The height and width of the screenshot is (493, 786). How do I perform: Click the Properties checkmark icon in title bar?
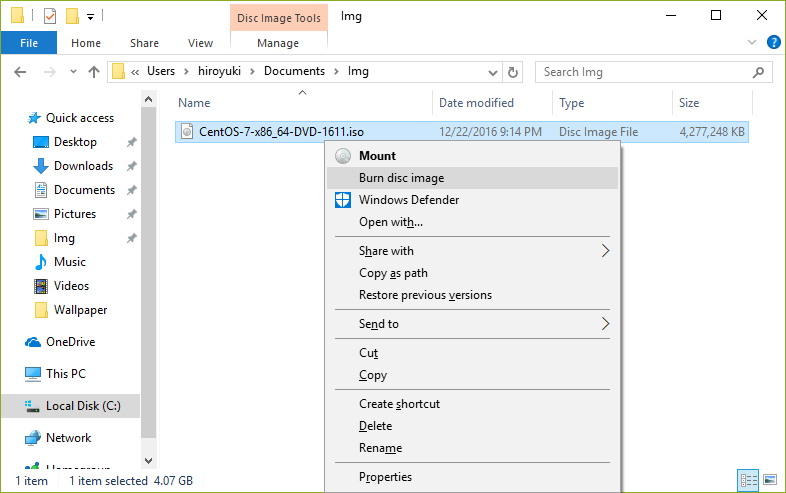[50, 16]
